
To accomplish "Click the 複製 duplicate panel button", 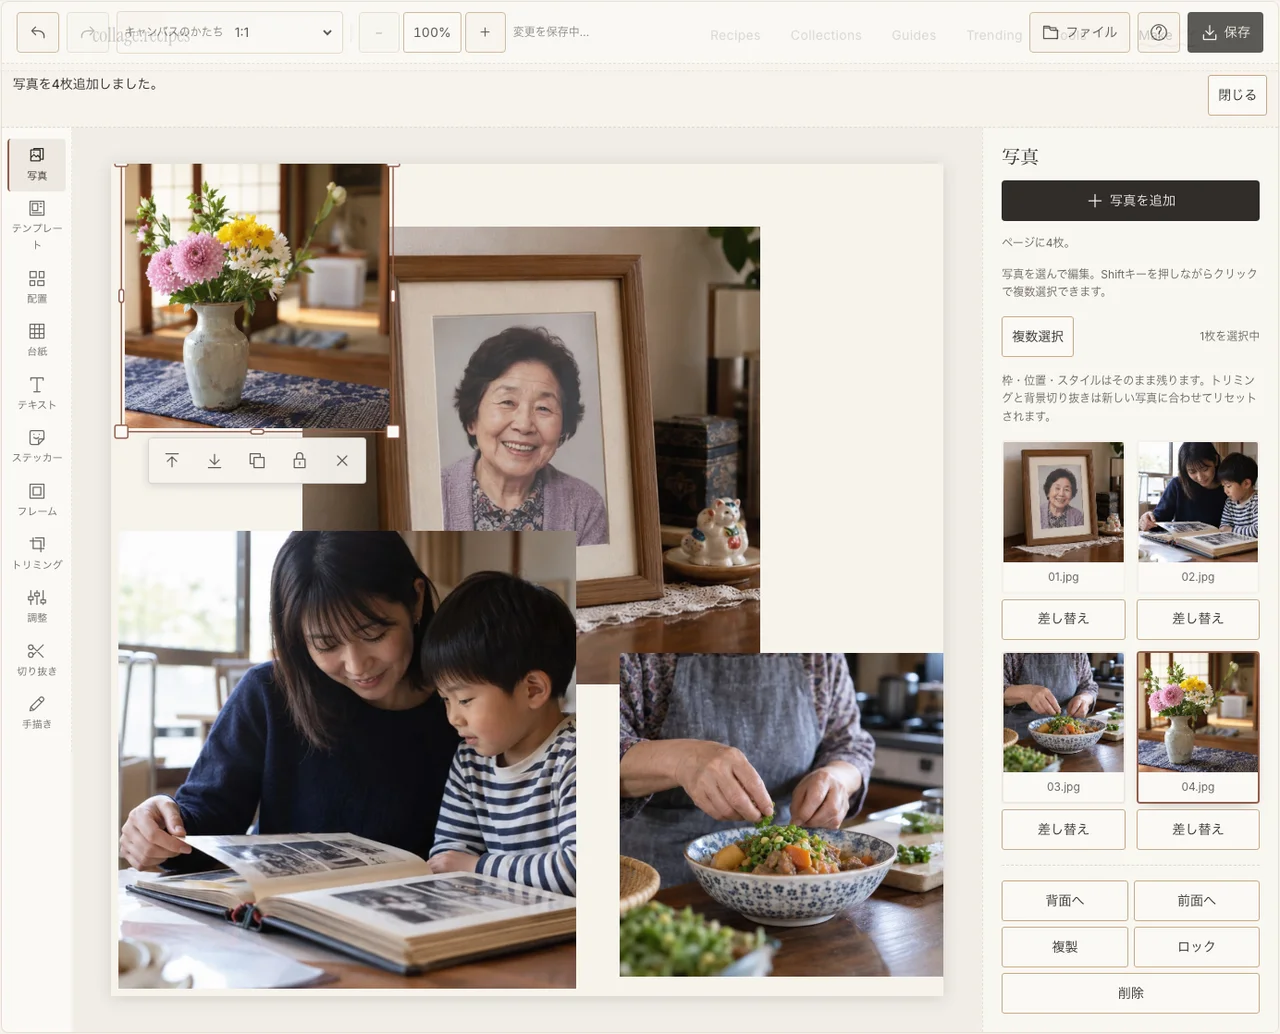I will [1065, 947].
